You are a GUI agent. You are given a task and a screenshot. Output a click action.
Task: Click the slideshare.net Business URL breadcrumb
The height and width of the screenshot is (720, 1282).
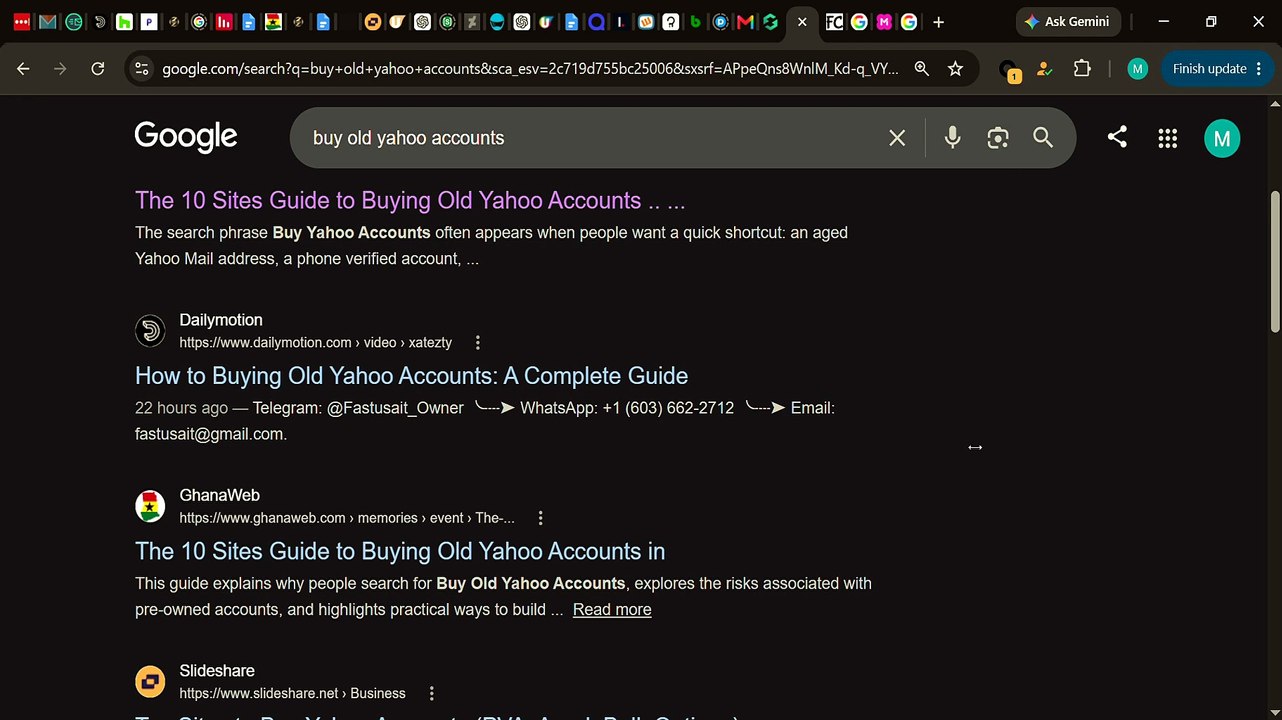point(292,693)
